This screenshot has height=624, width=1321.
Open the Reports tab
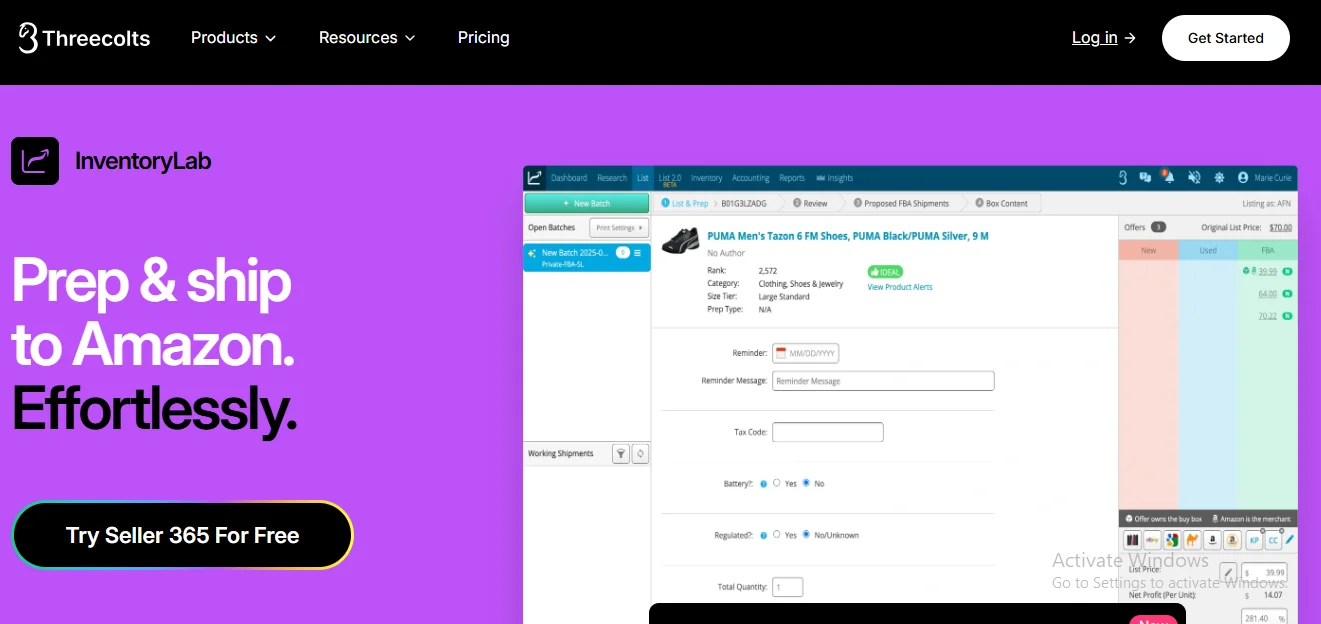point(792,178)
